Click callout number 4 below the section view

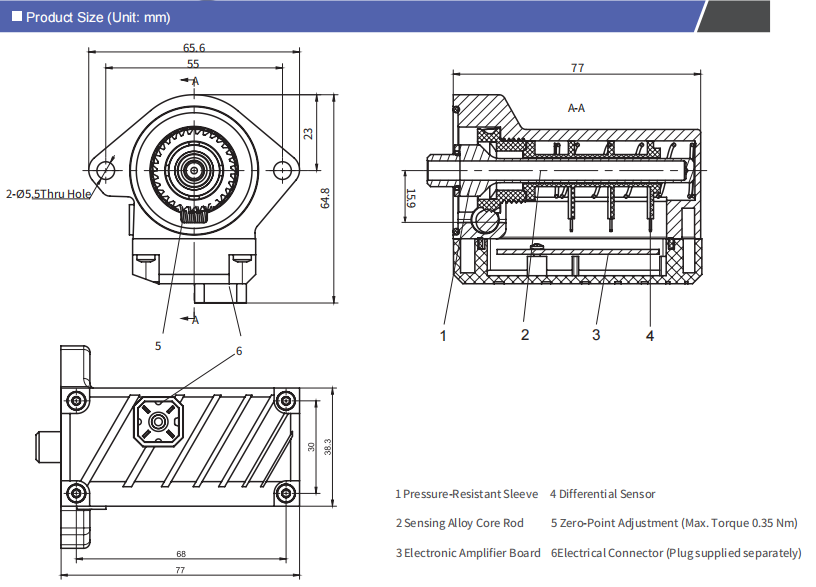650,335
